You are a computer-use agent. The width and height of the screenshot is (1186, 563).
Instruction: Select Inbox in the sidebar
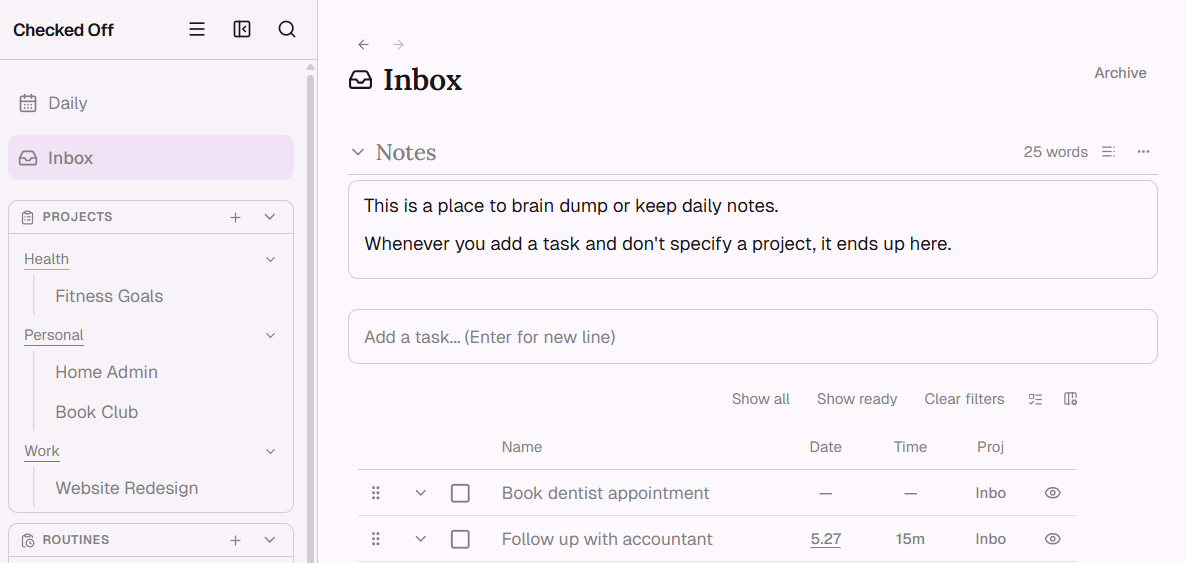point(151,157)
